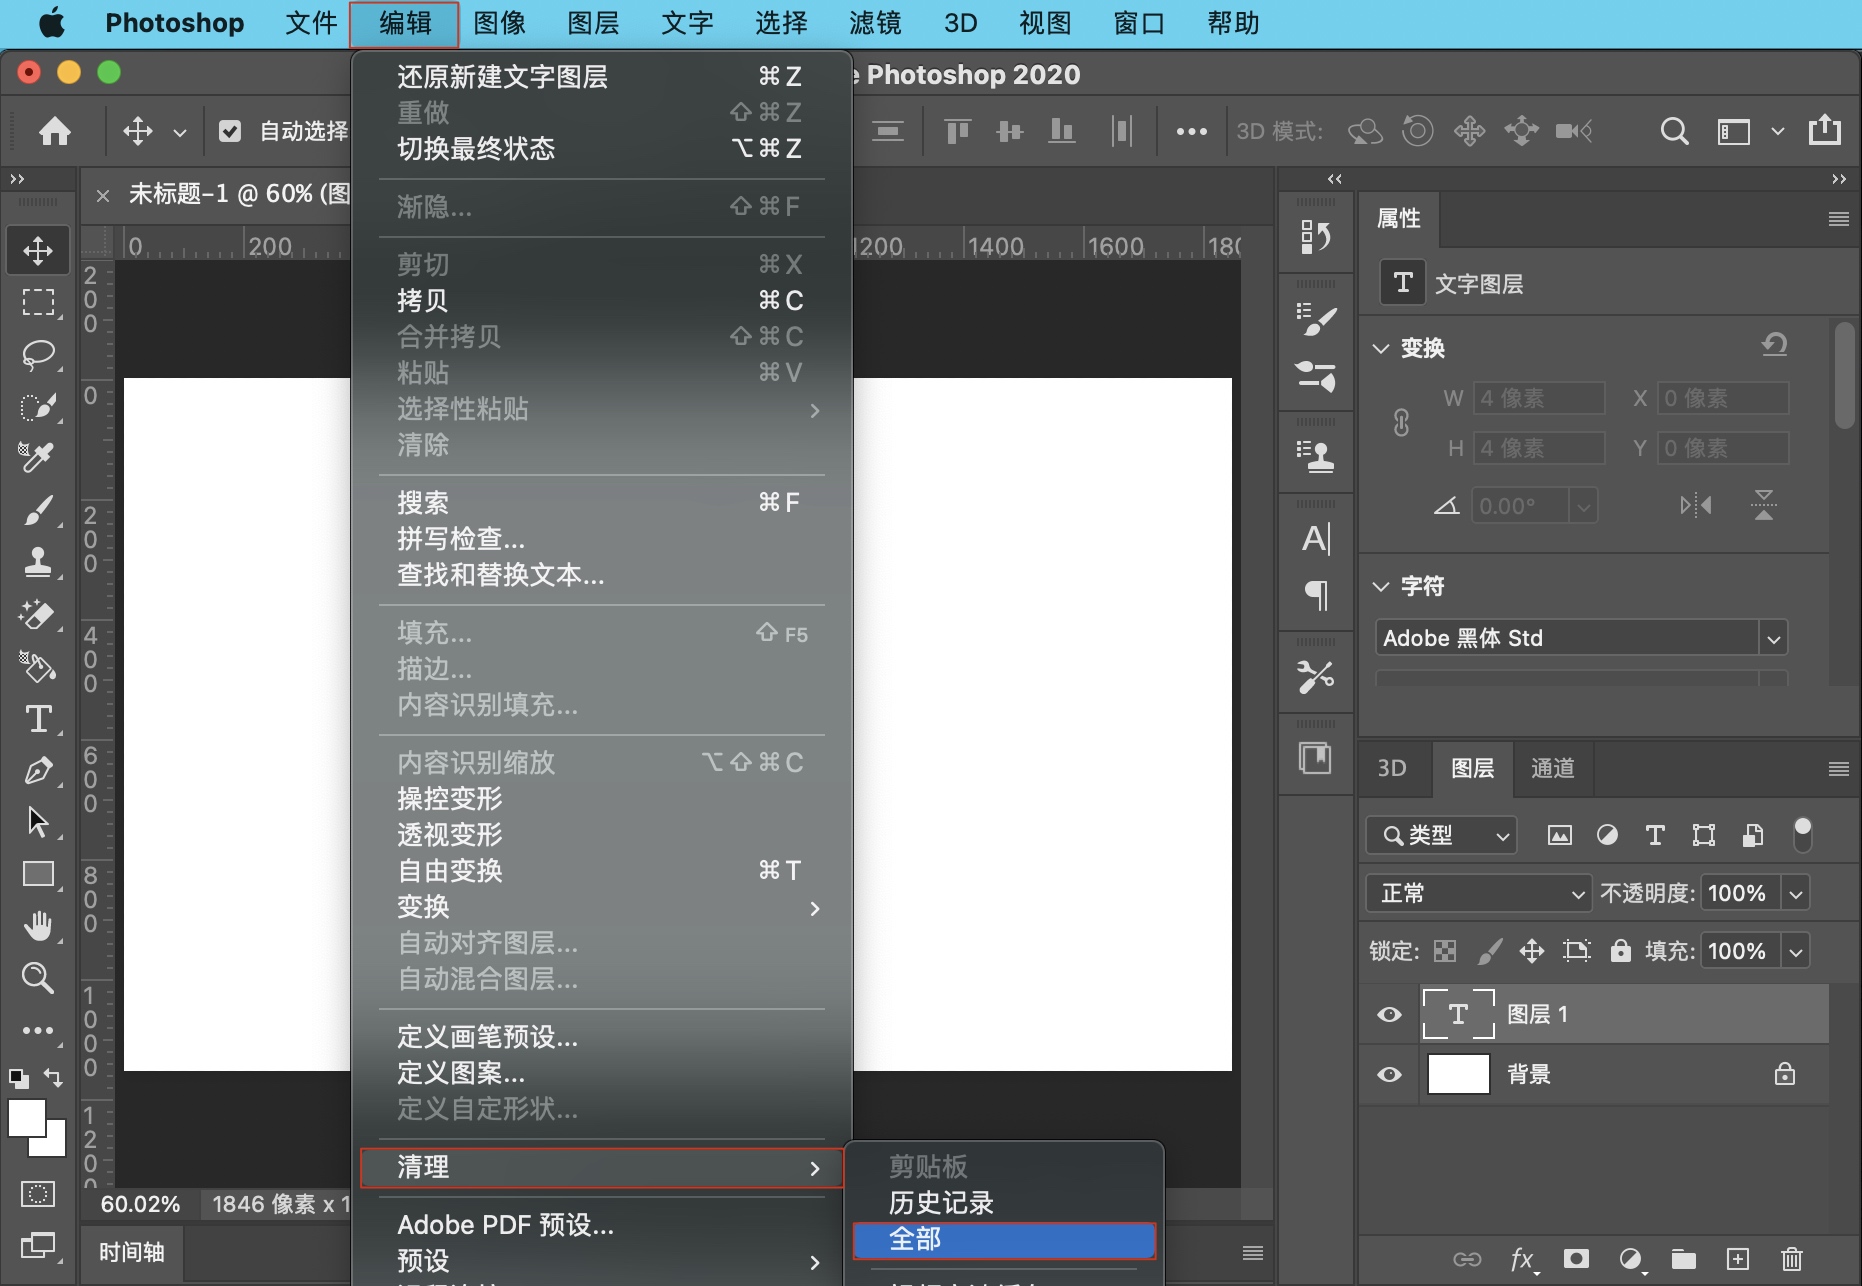Click 自由变换 in the edit menu

pos(450,871)
